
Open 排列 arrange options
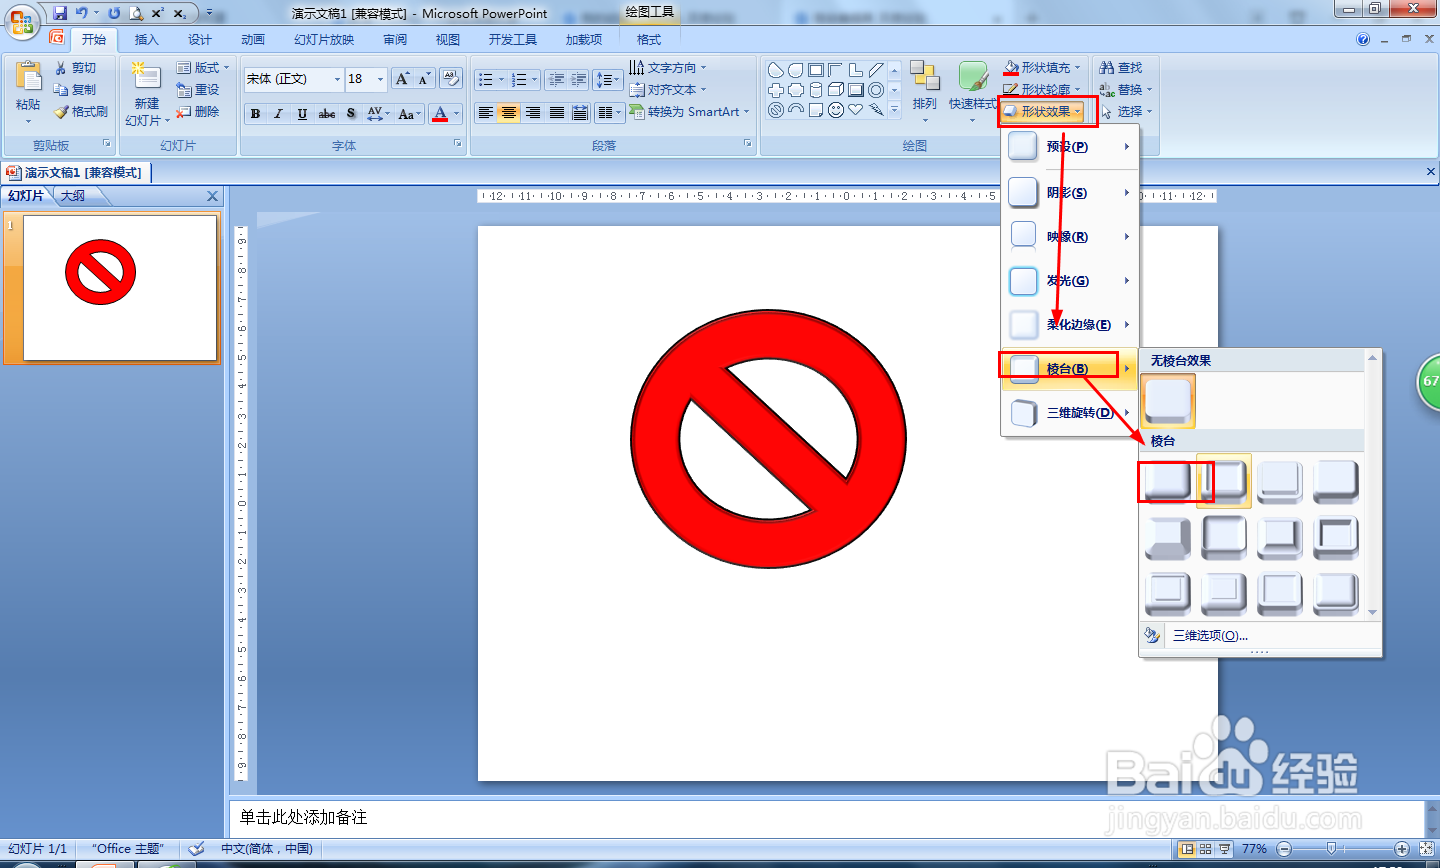tap(925, 90)
